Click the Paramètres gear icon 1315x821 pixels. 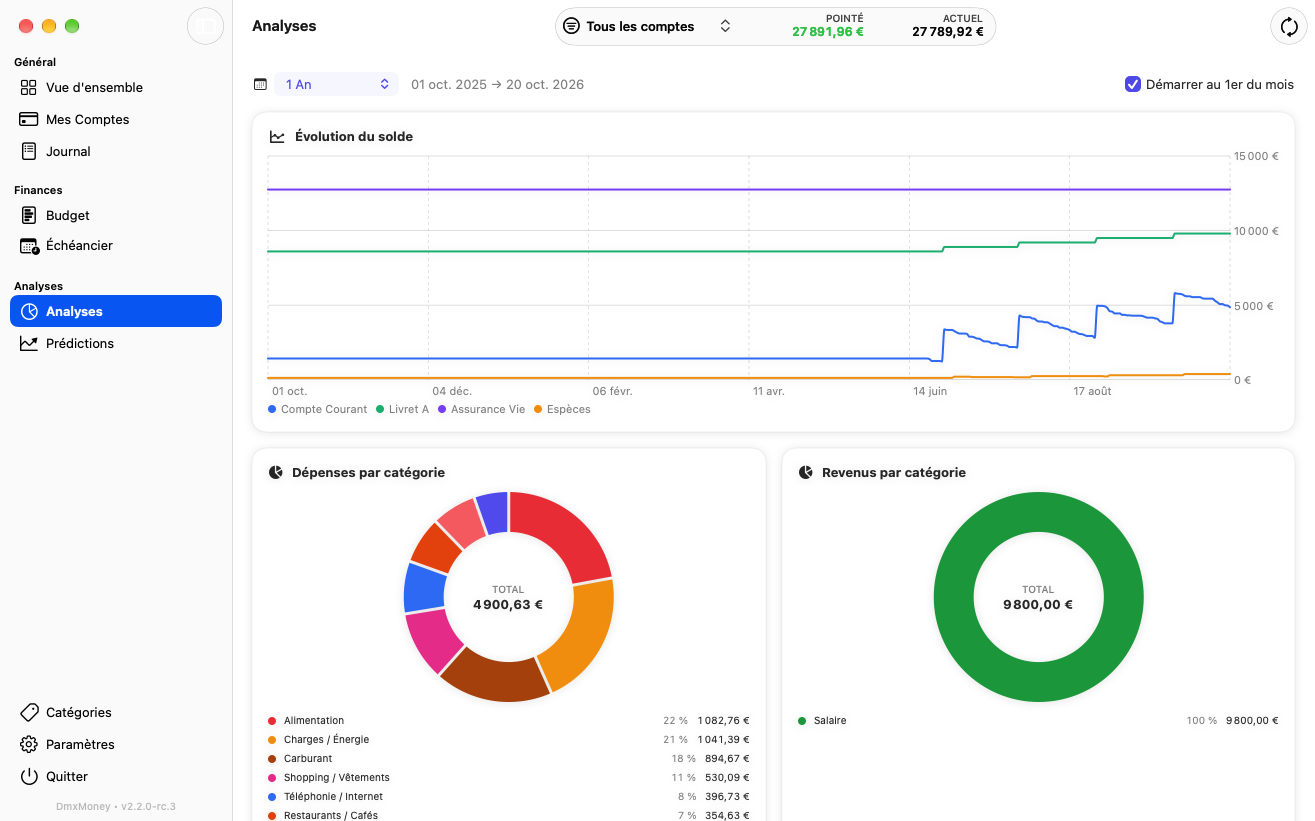coord(29,744)
